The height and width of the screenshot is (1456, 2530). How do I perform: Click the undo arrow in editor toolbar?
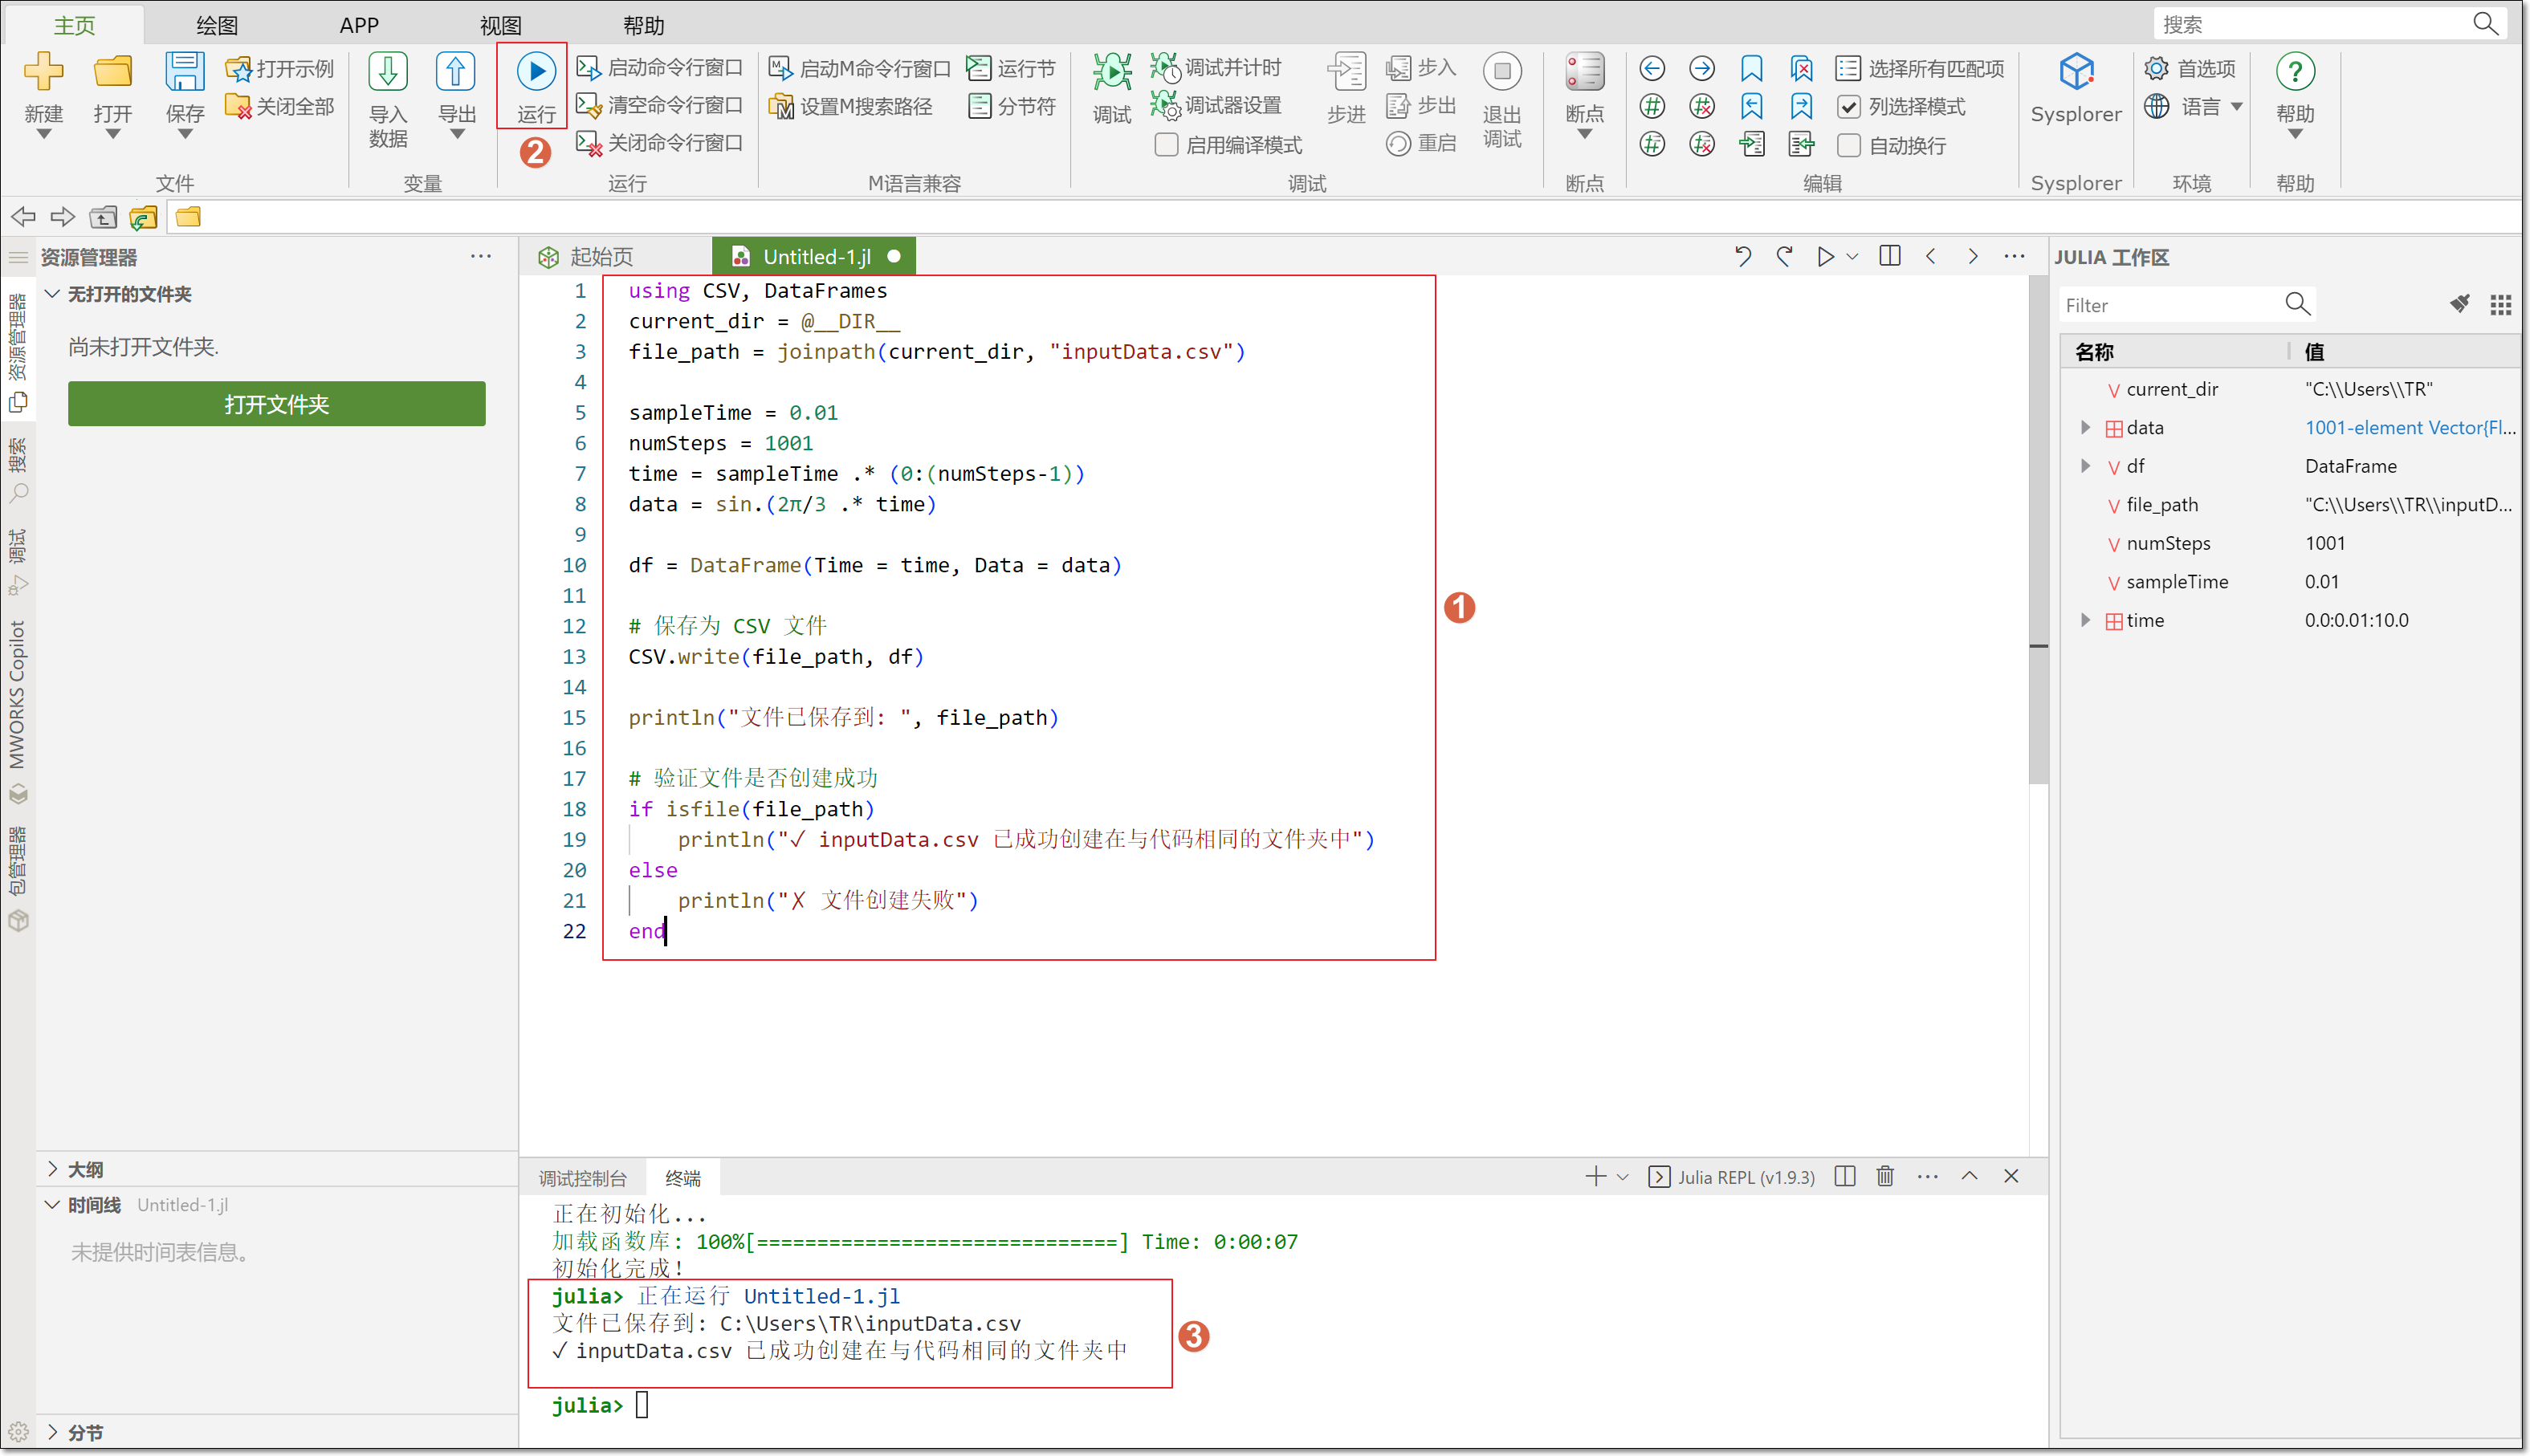point(1742,256)
